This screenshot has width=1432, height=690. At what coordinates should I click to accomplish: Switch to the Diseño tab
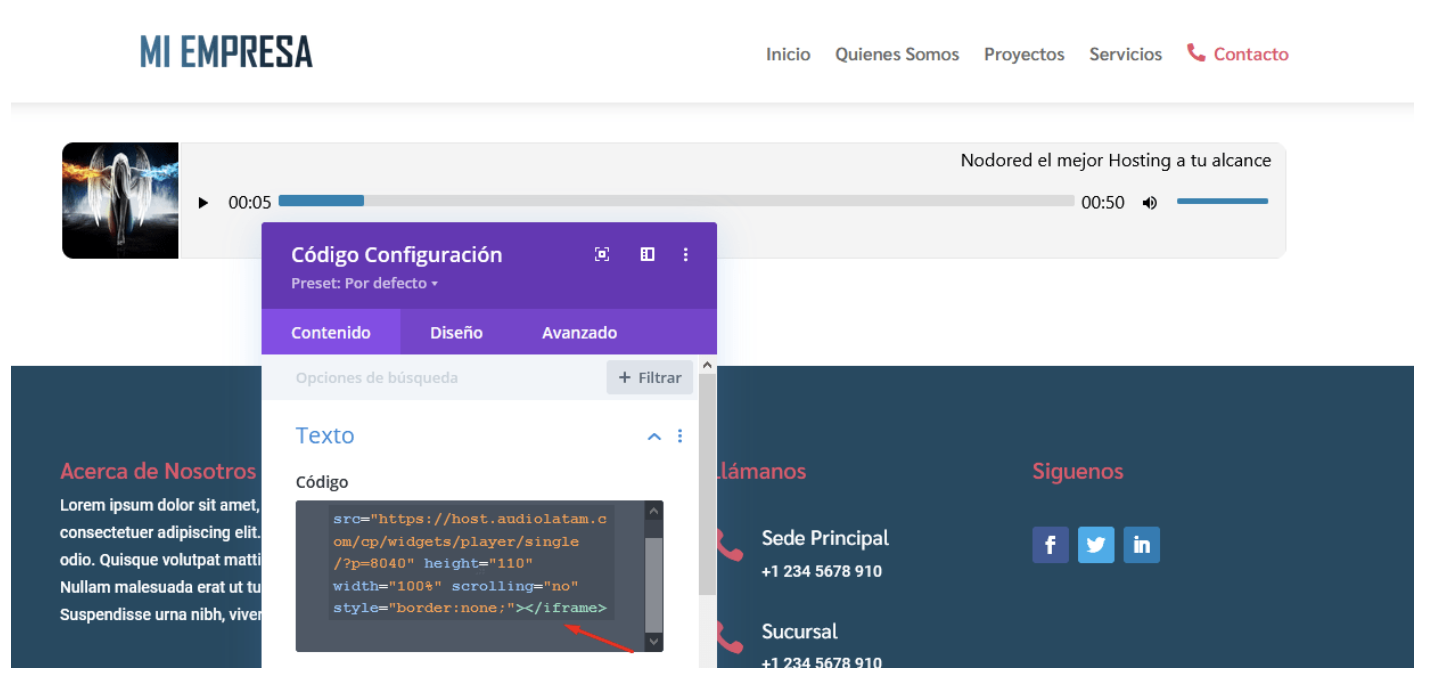[456, 333]
